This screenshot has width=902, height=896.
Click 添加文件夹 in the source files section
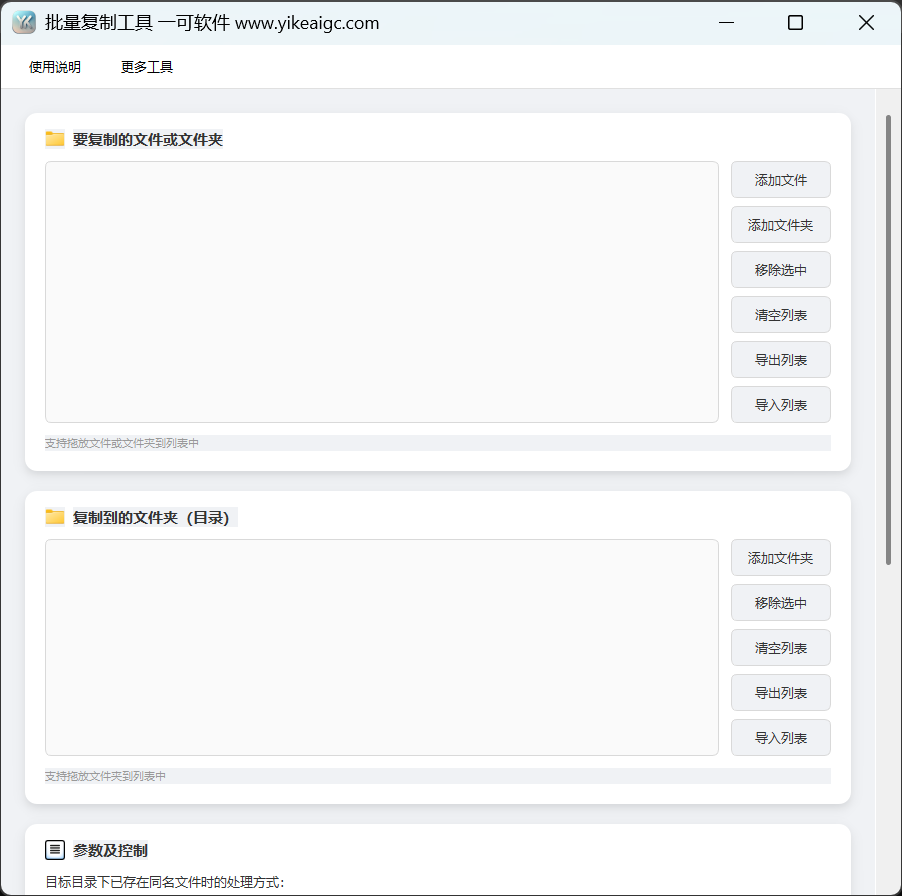pyautogui.click(x=781, y=225)
